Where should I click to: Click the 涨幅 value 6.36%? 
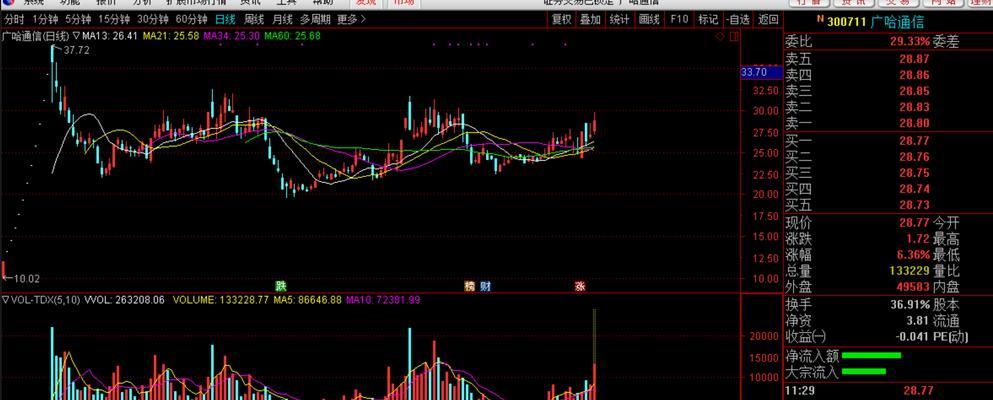pyautogui.click(x=913, y=255)
